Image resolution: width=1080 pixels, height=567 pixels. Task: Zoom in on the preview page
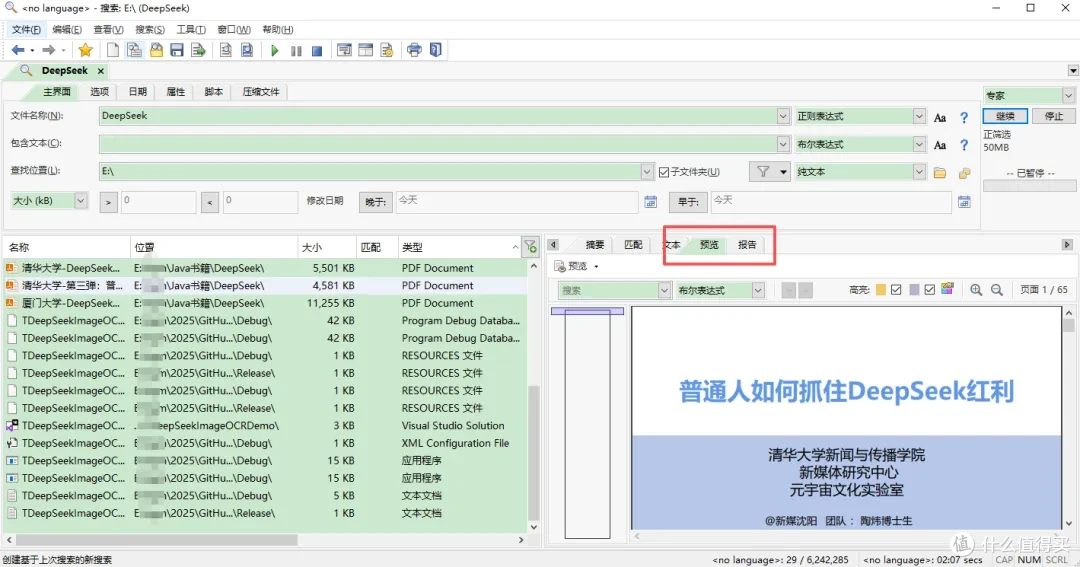976,290
